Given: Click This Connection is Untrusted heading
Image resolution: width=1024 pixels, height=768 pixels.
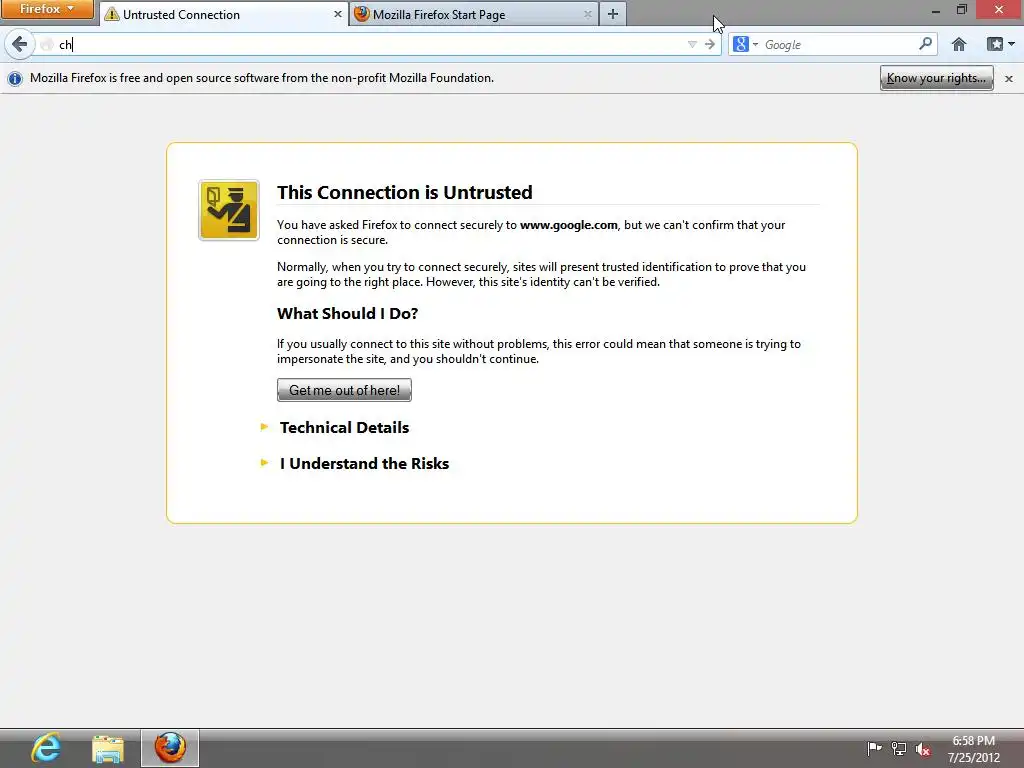Looking at the screenshot, I should (405, 193).
